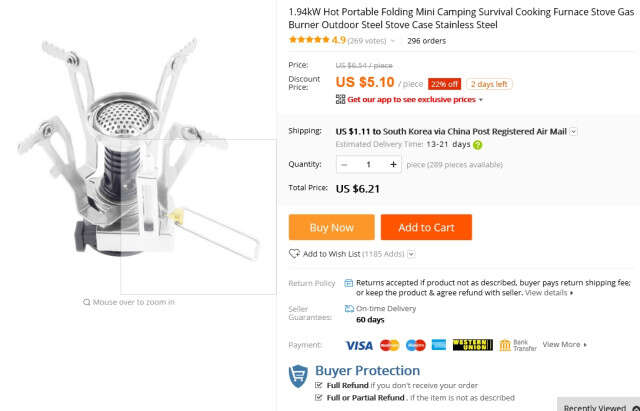Viewport: 640px width, 411px height.
Task: Click the Western Union payment logo
Action: (473, 345)
